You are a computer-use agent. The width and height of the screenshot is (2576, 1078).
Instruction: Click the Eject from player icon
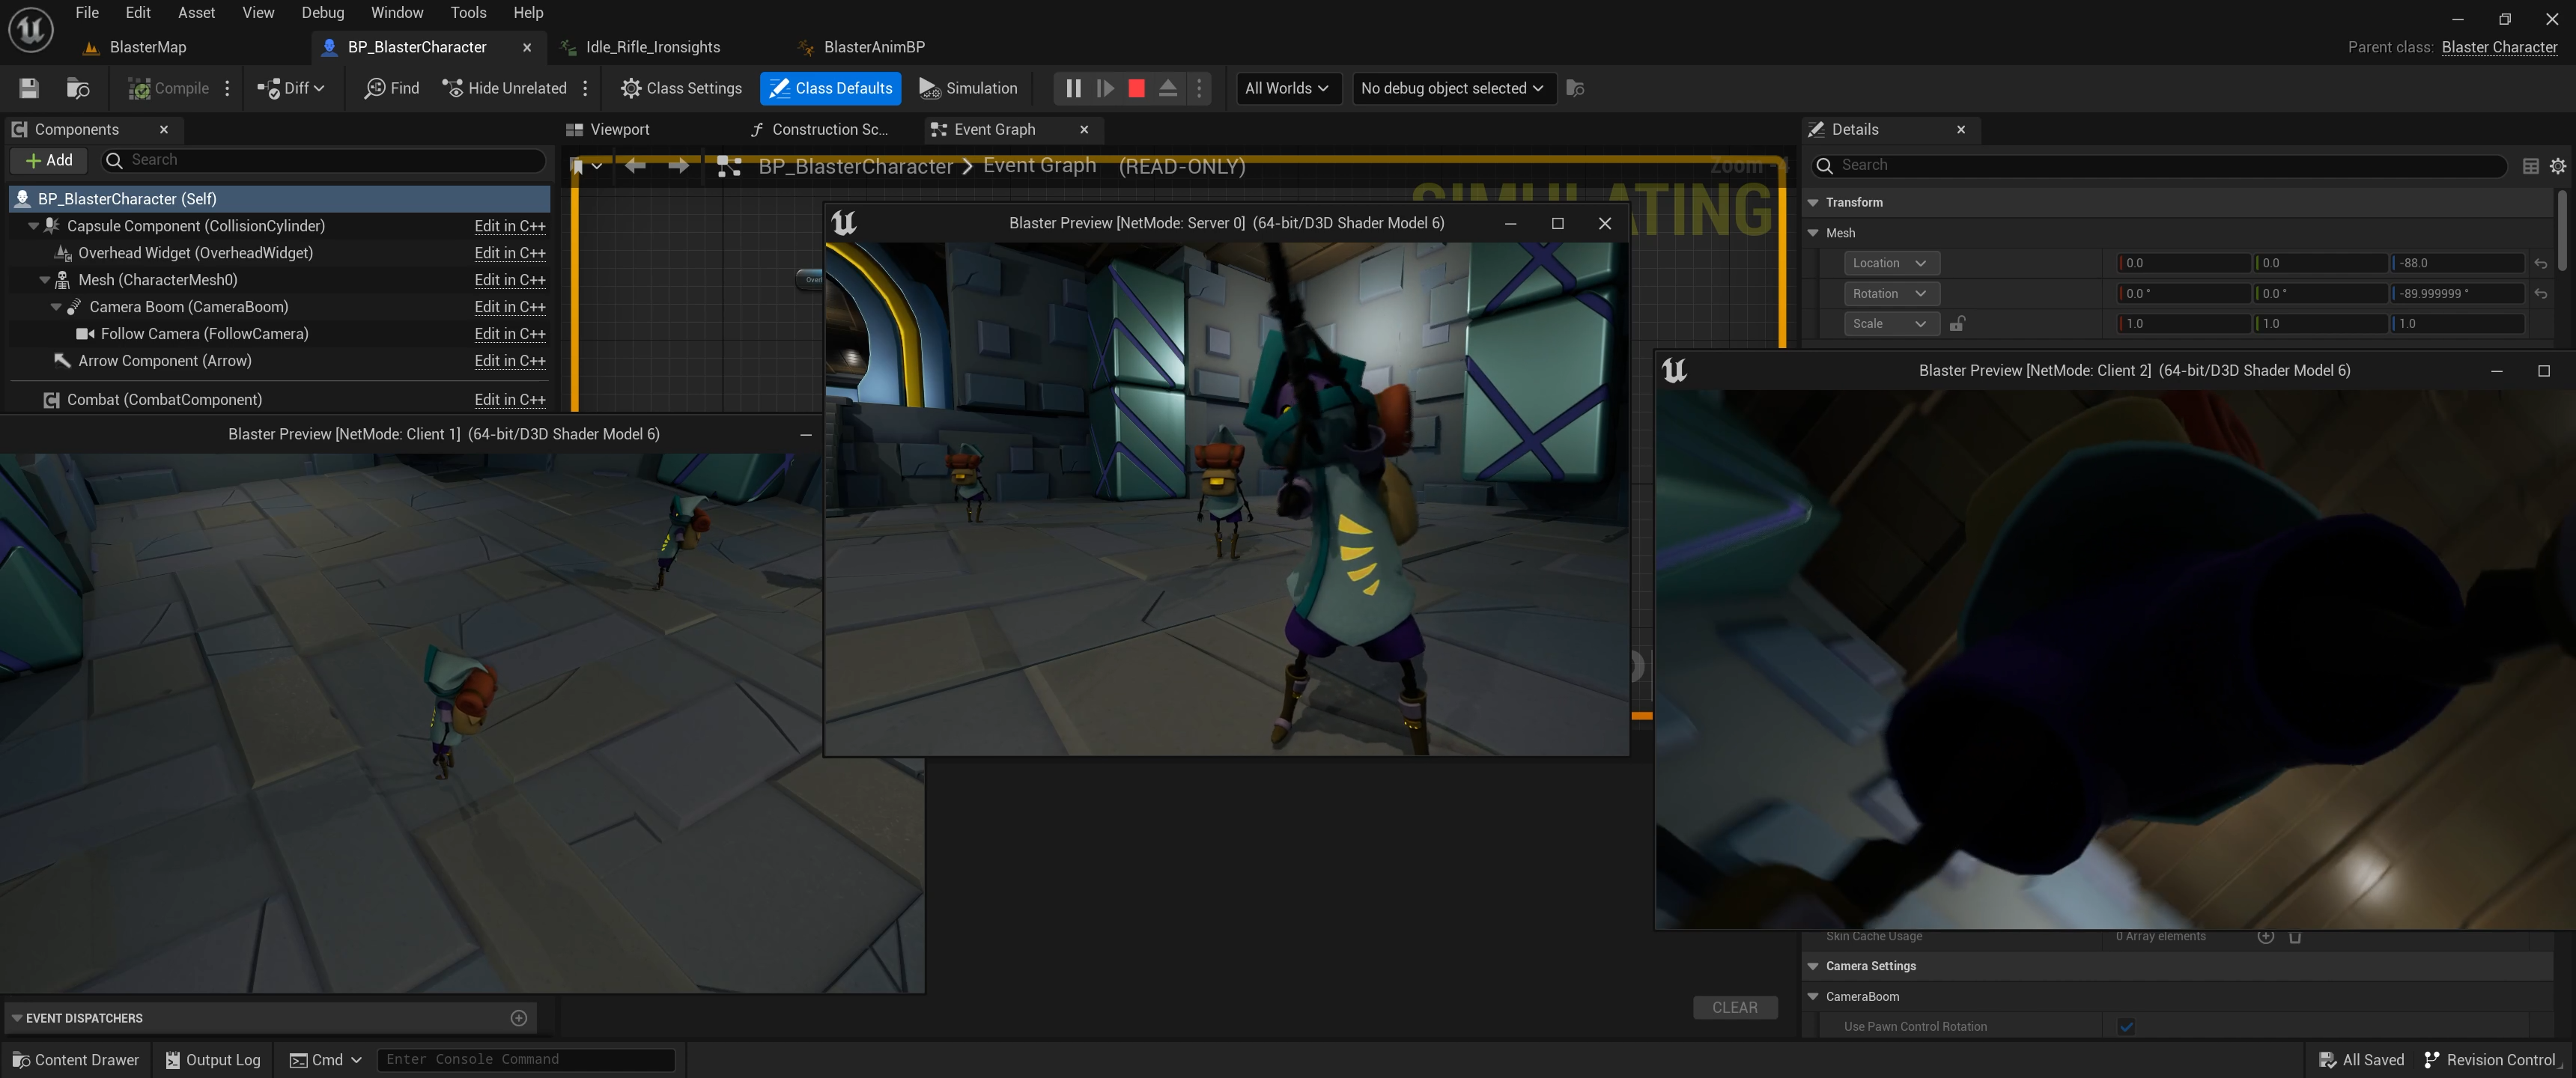(1167, 88)
